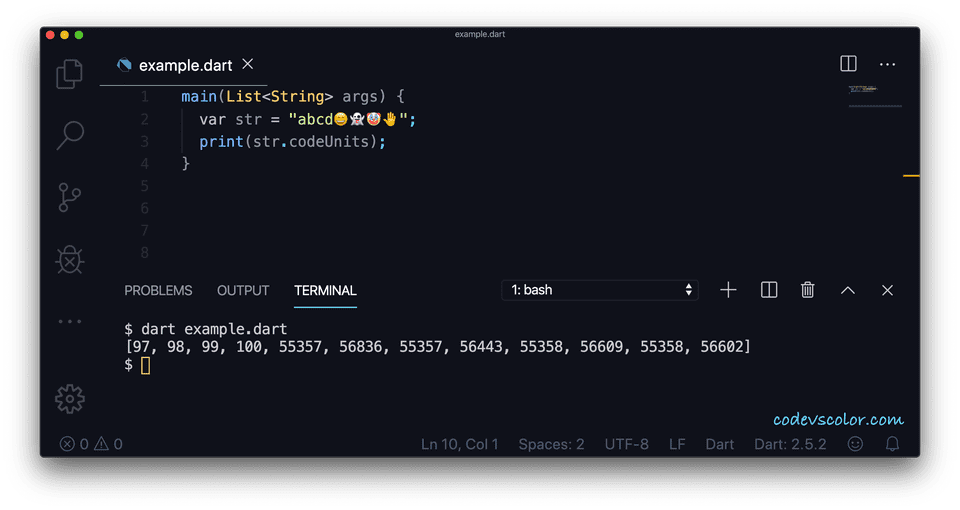960x510 pixels.
Task: Create a new terminal with plus icon
Action: coord(728,290)
